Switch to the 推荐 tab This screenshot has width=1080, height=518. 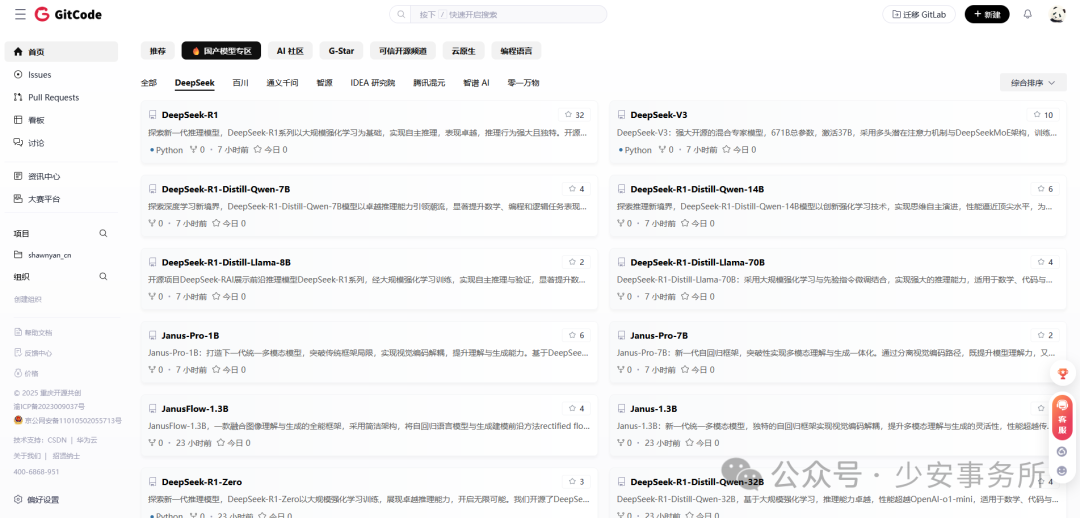pyautogui.click(x=158, y=51)
